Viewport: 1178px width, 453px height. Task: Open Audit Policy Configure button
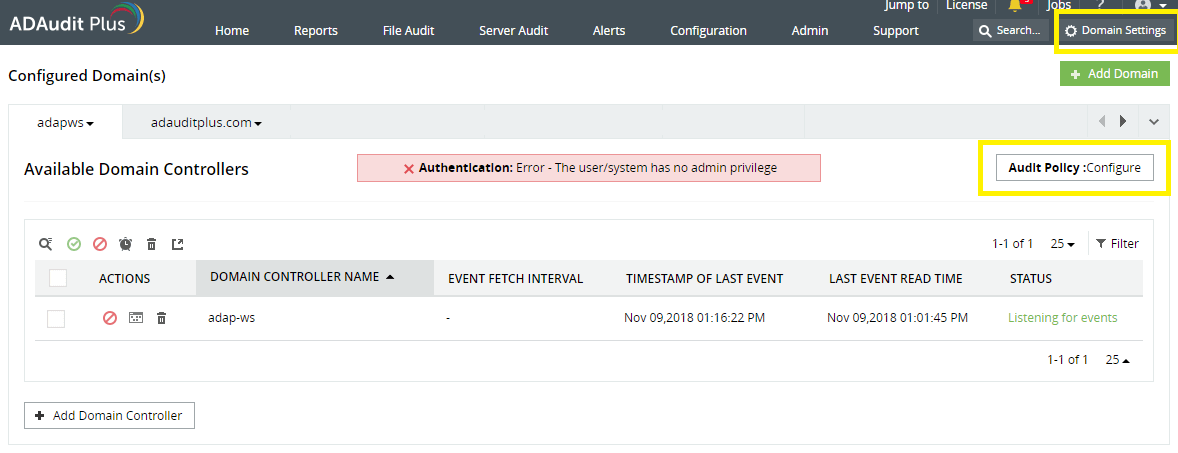(1068, 168)
